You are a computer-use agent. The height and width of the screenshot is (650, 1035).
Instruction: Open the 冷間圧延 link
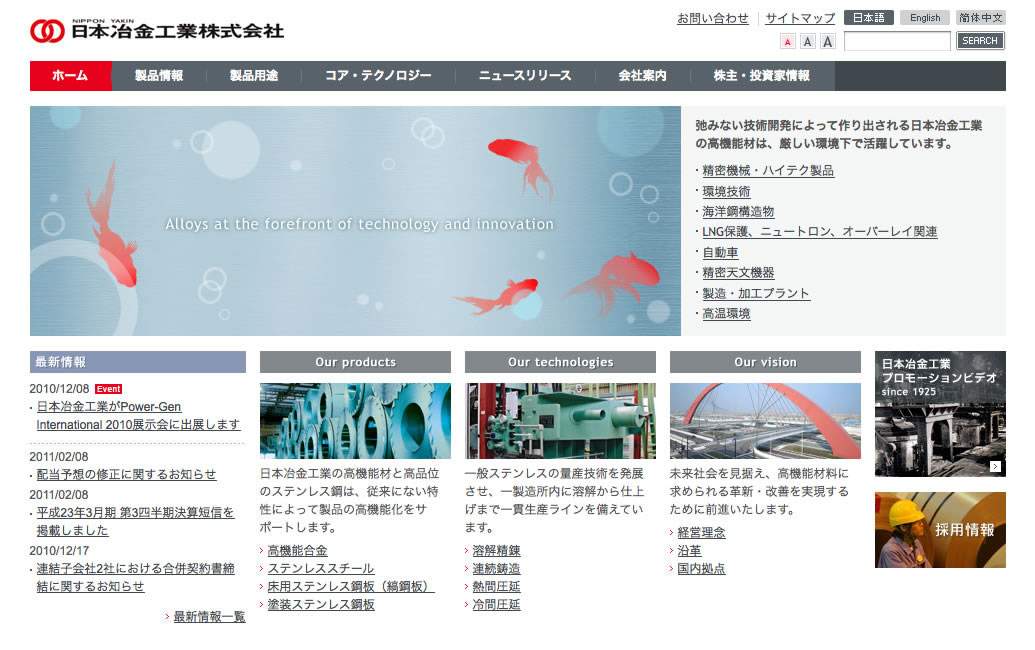(x=496, y=604)
